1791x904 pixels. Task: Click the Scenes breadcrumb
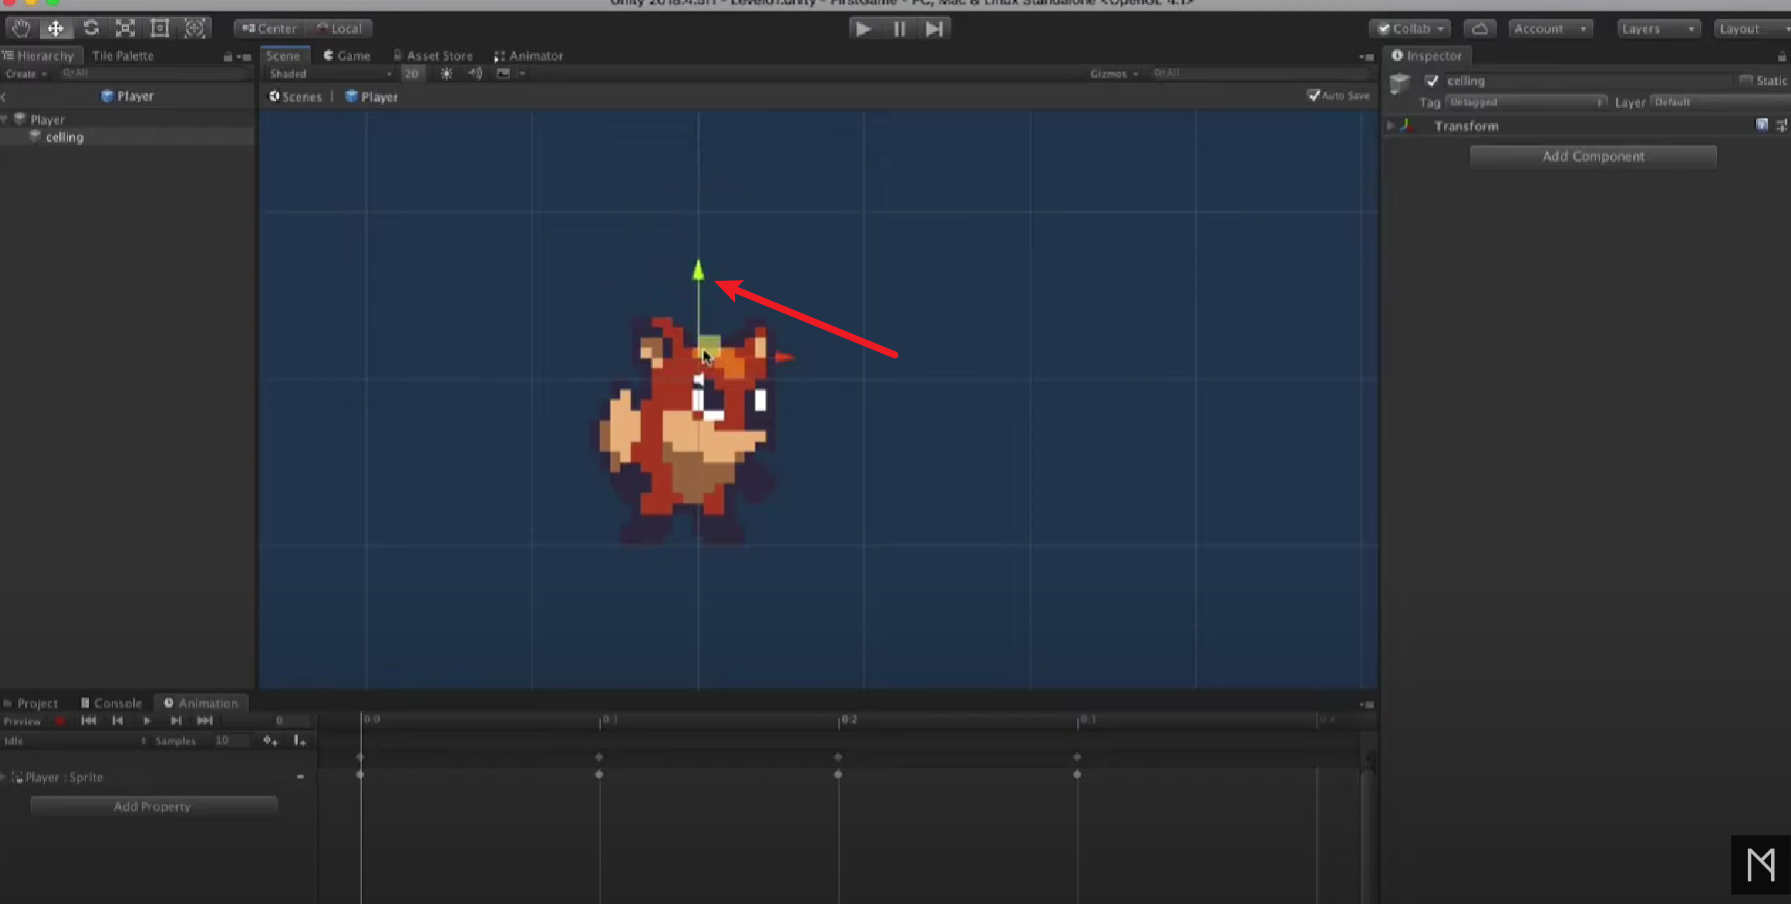tap(296, 97)
